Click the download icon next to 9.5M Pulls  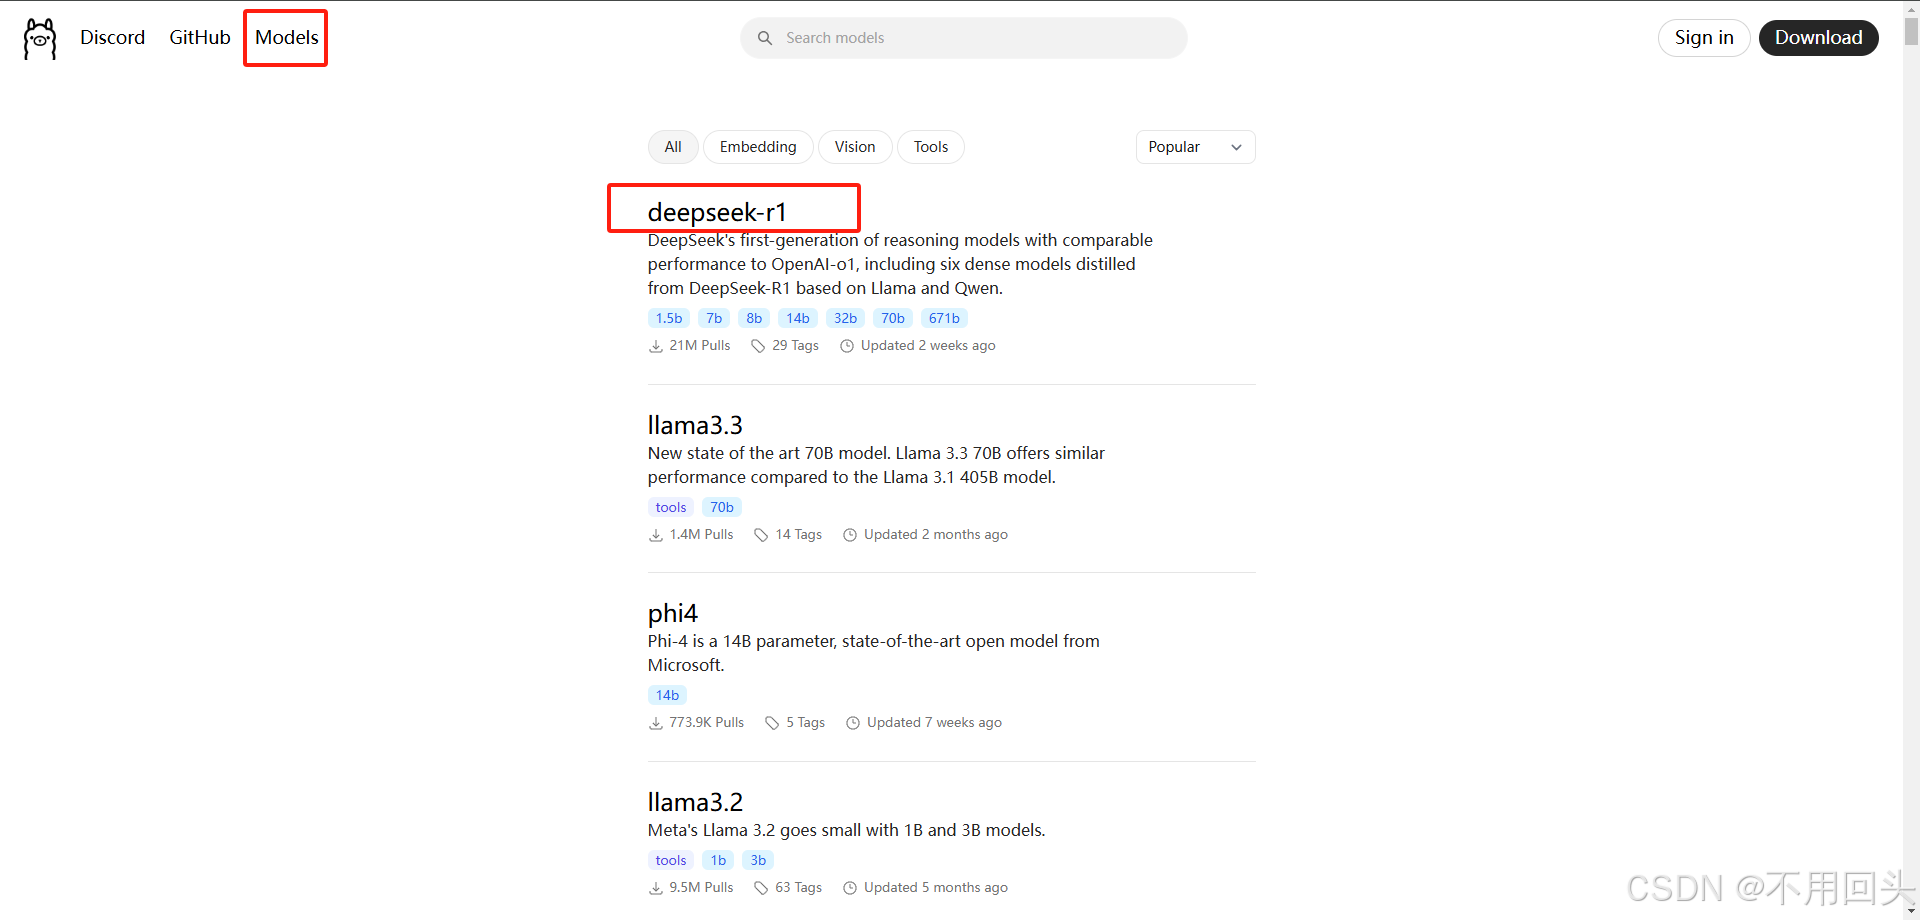point(656,888)
